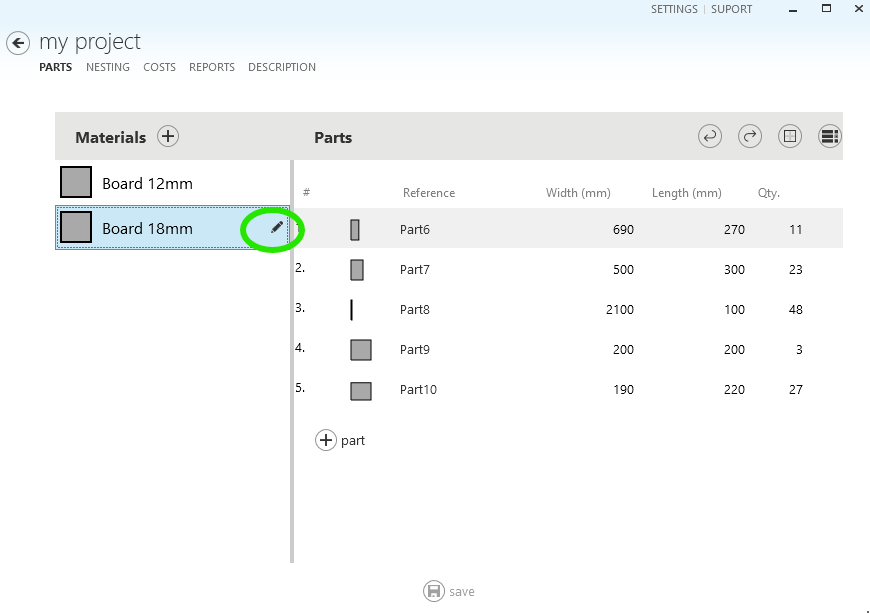Go to the REPORTS tab
This screenshot has width=870, height=613.
point(212,67)
